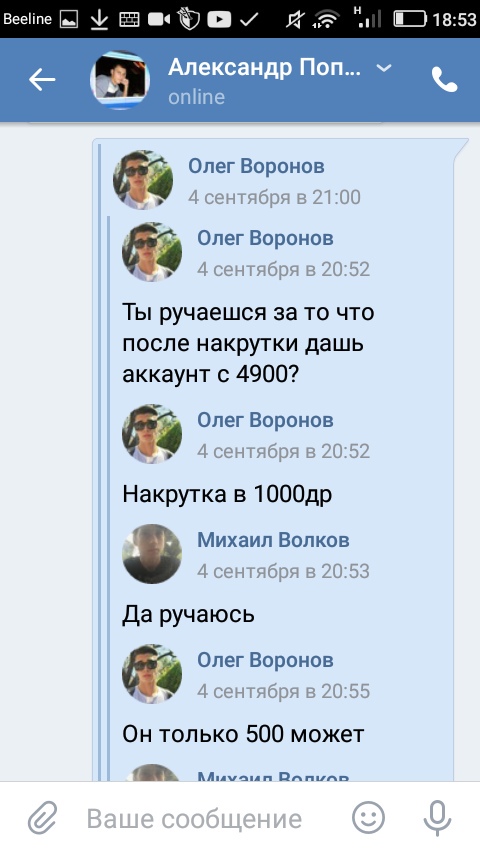Tap the back arrow in the header

click(x=42, y=80)
